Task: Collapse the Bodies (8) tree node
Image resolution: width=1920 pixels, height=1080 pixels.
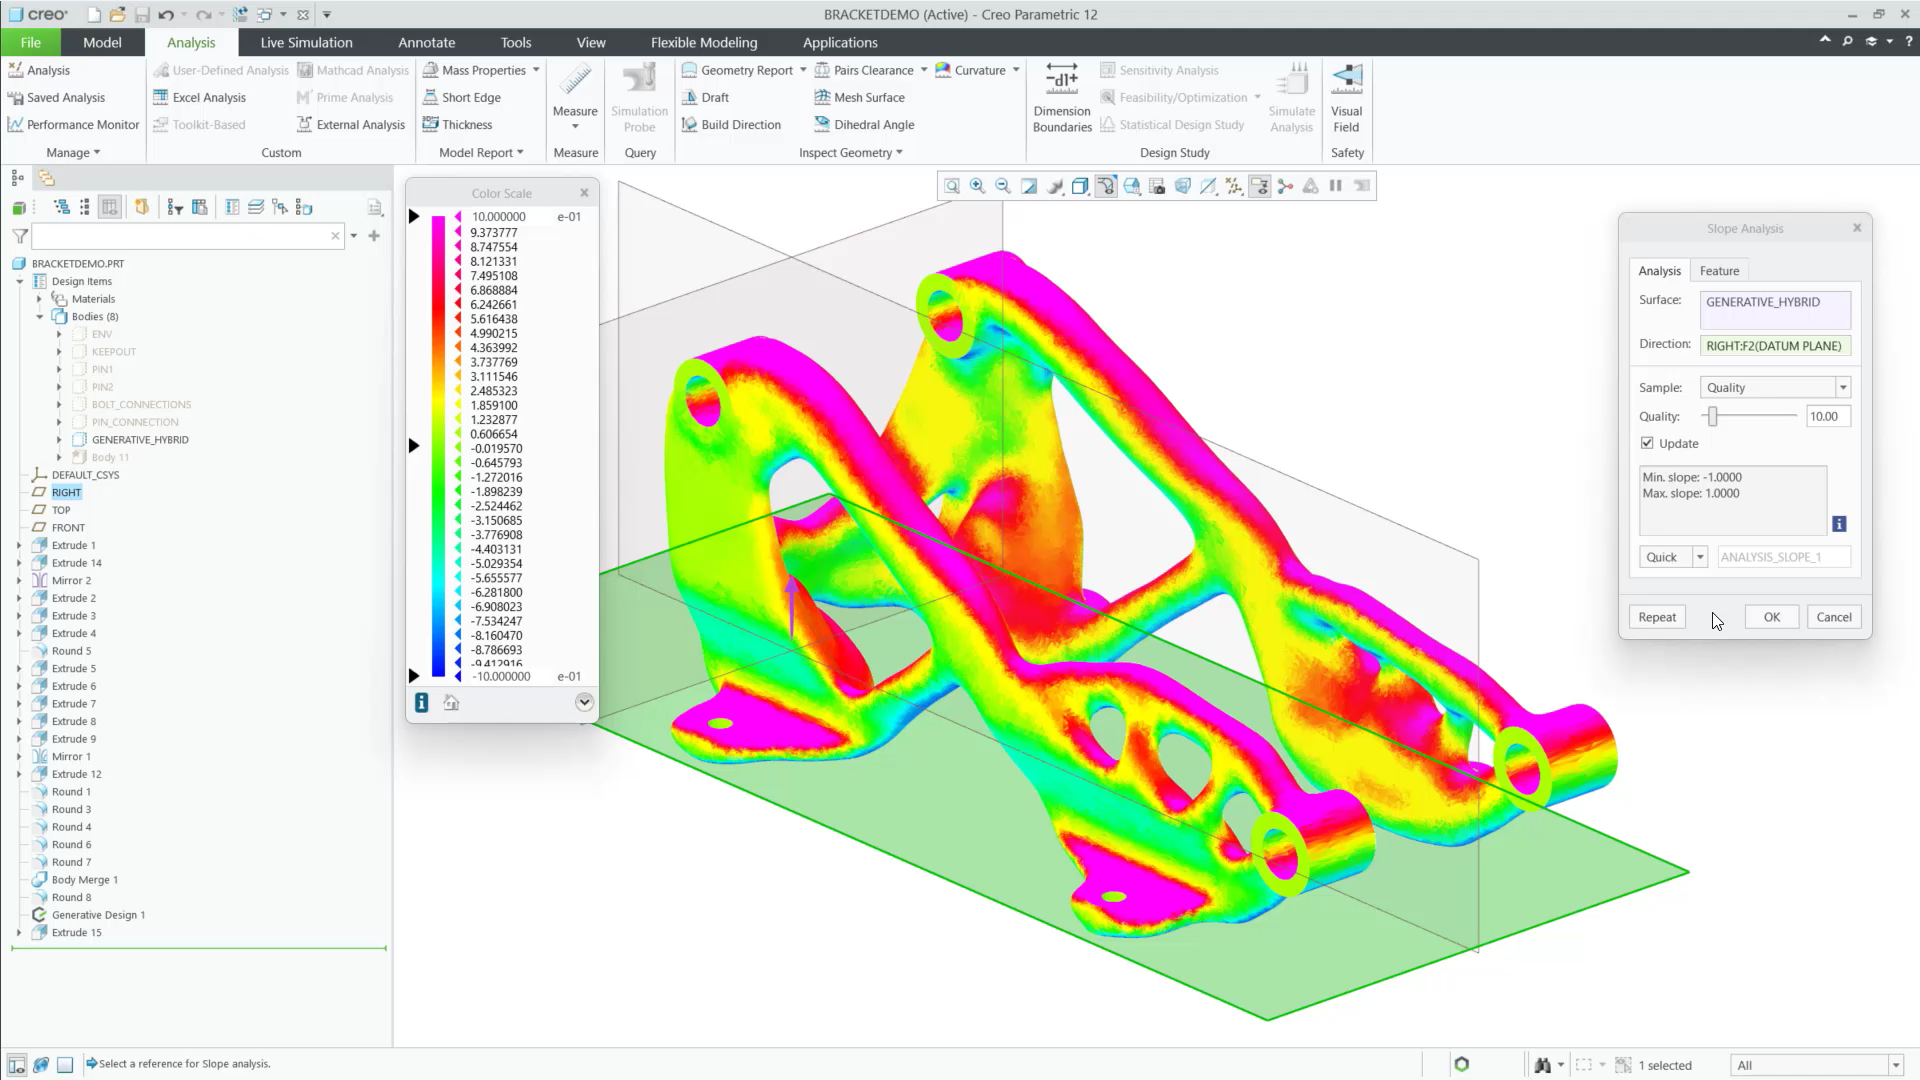Action: pos(39,317)
